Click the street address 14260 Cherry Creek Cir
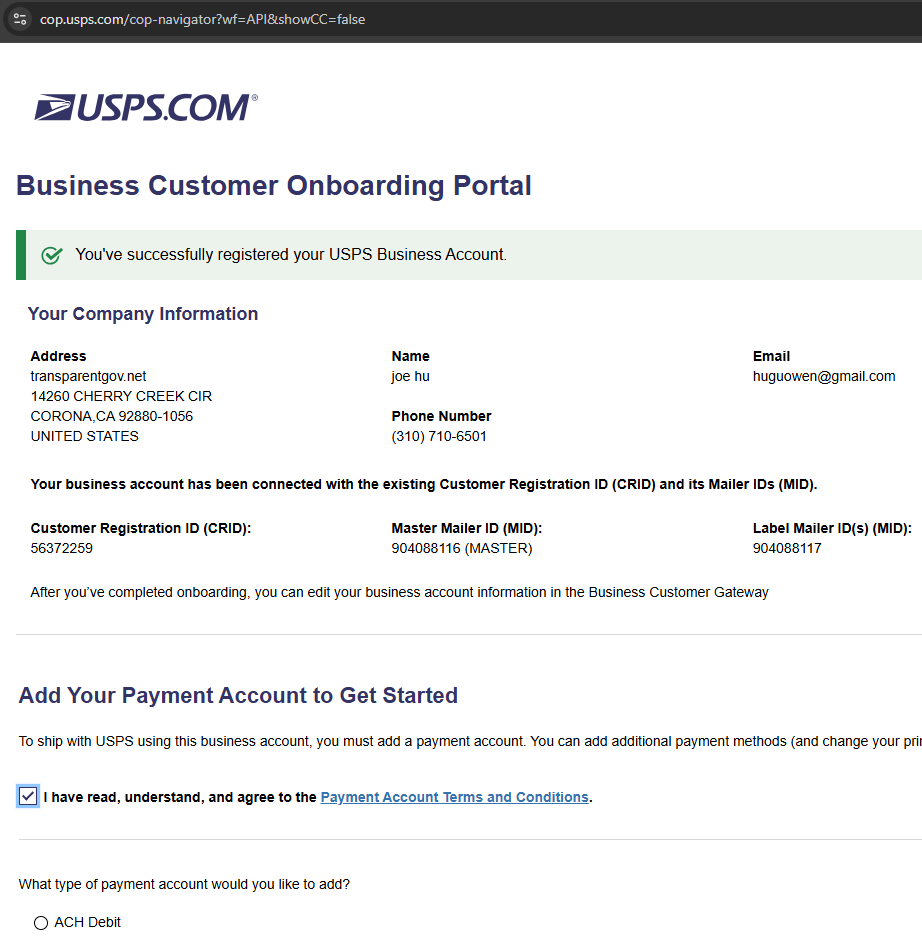 (x=121, y=396)
